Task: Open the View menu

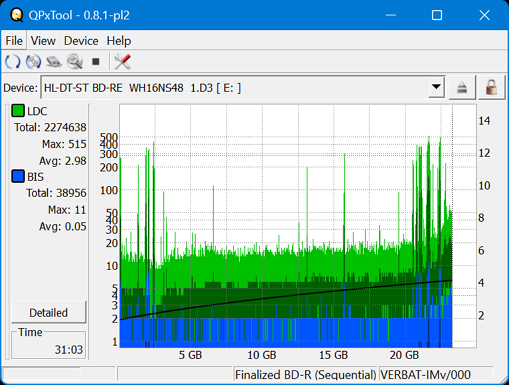Action: click(43, 41)
